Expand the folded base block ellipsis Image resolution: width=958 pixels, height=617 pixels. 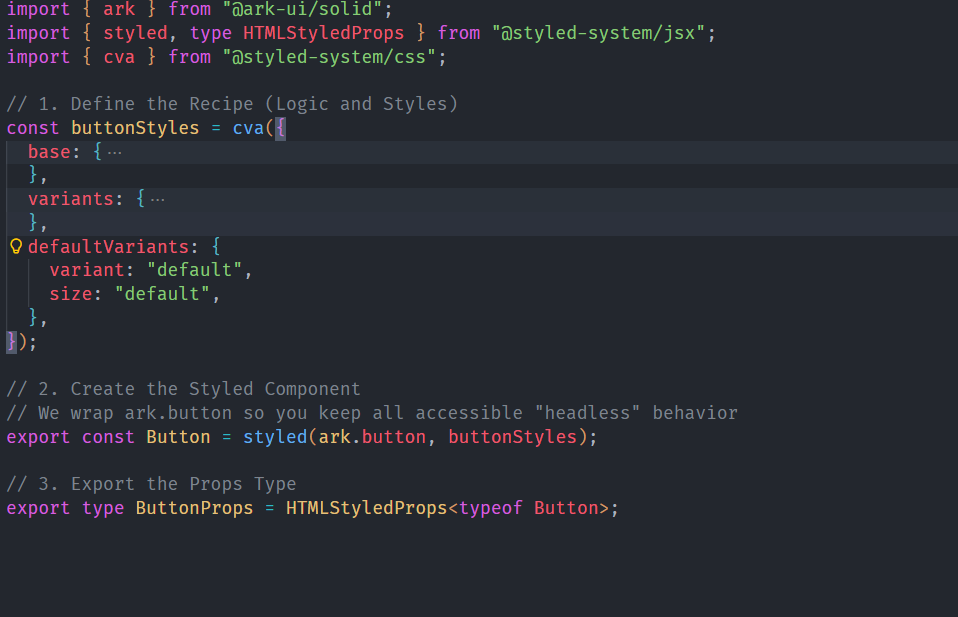point(114,152)
